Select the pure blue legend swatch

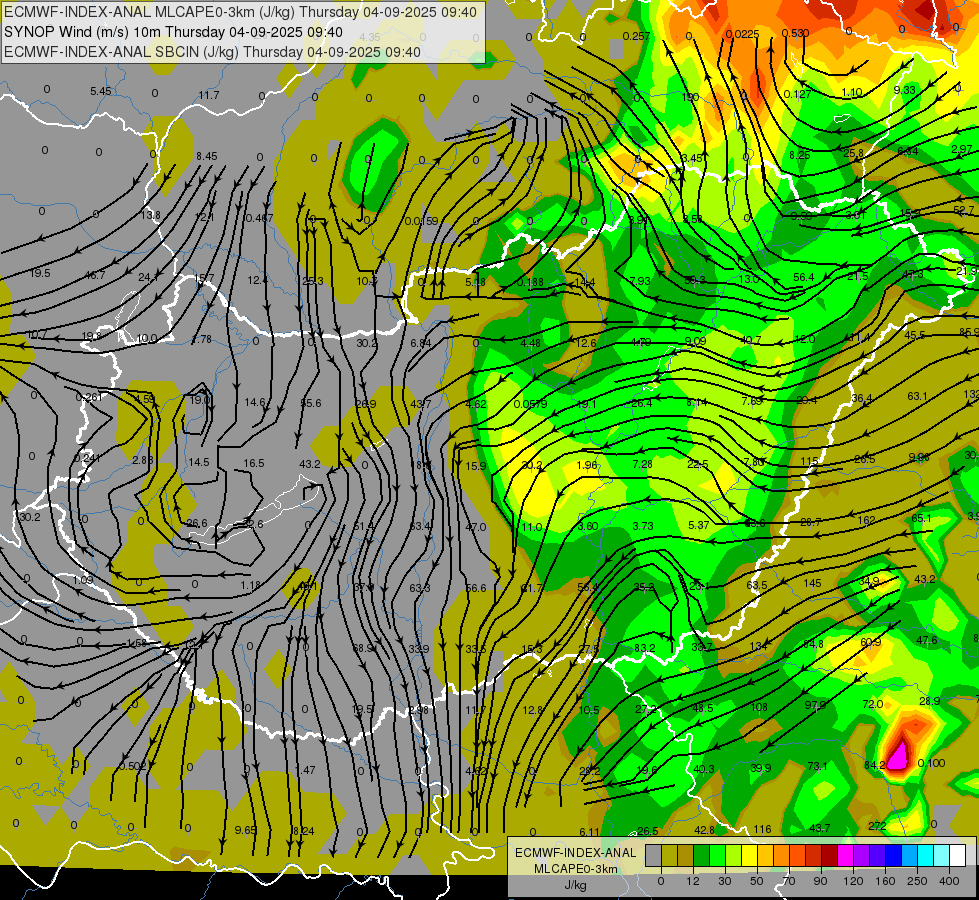[x=893, y=856]
